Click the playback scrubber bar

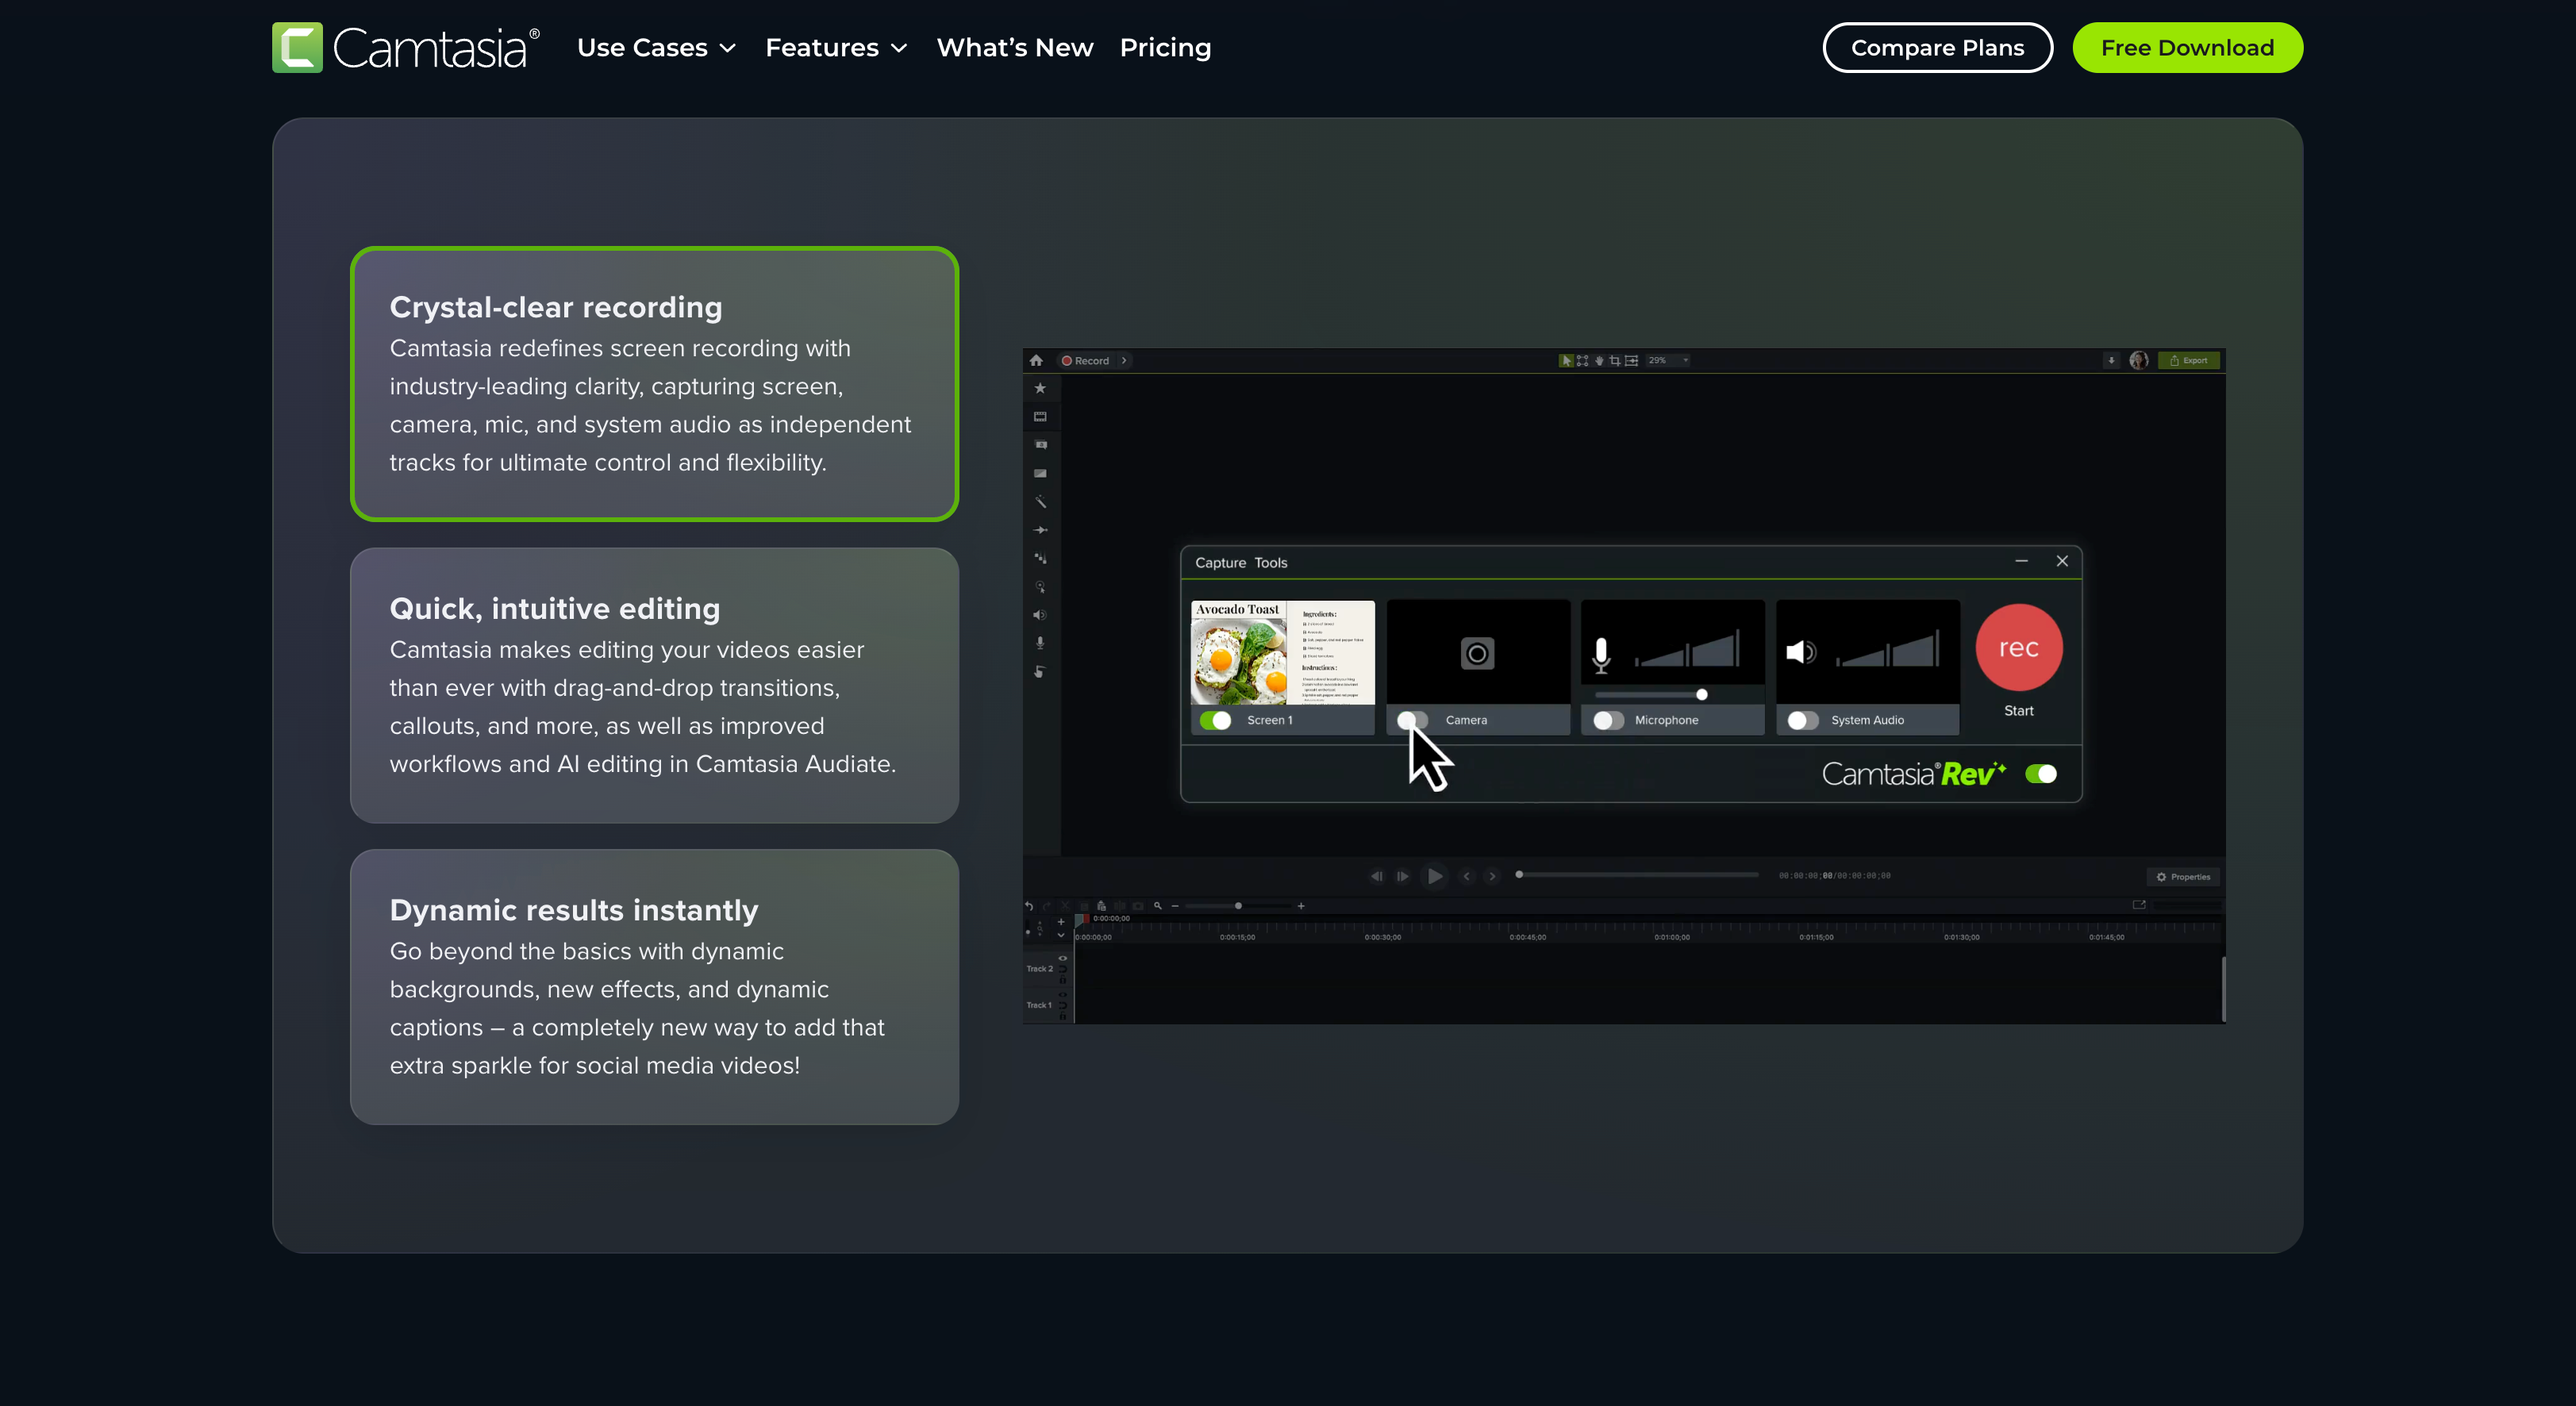tap(1638, 874)
